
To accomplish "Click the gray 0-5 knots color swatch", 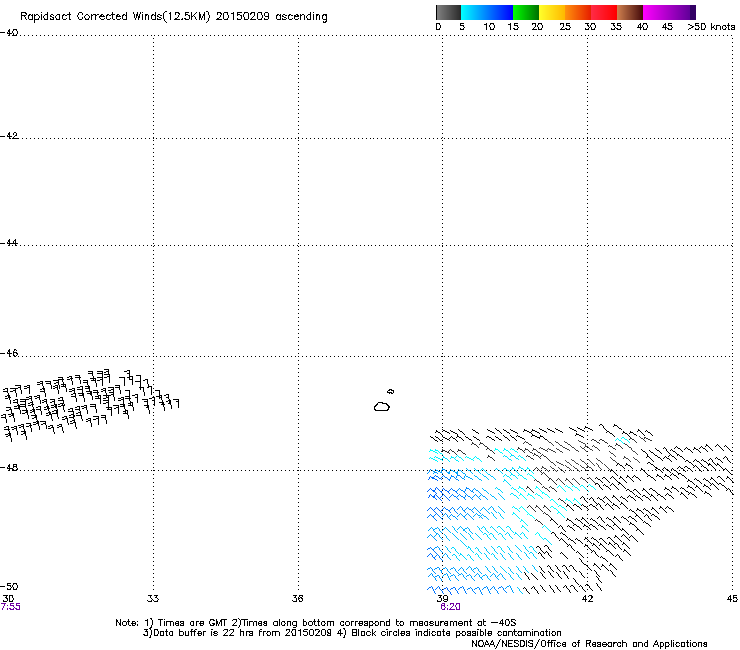I will [x=448, y=12].
